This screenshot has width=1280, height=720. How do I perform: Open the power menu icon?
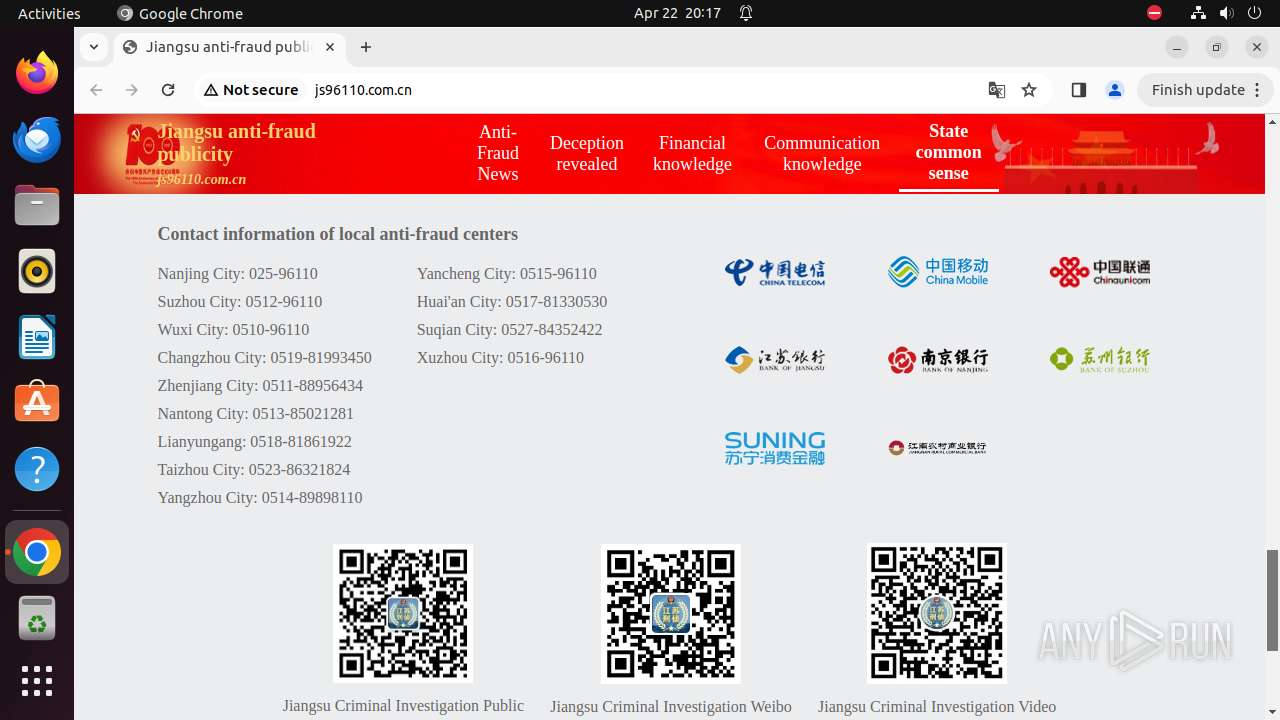[x=1255, y=13]
